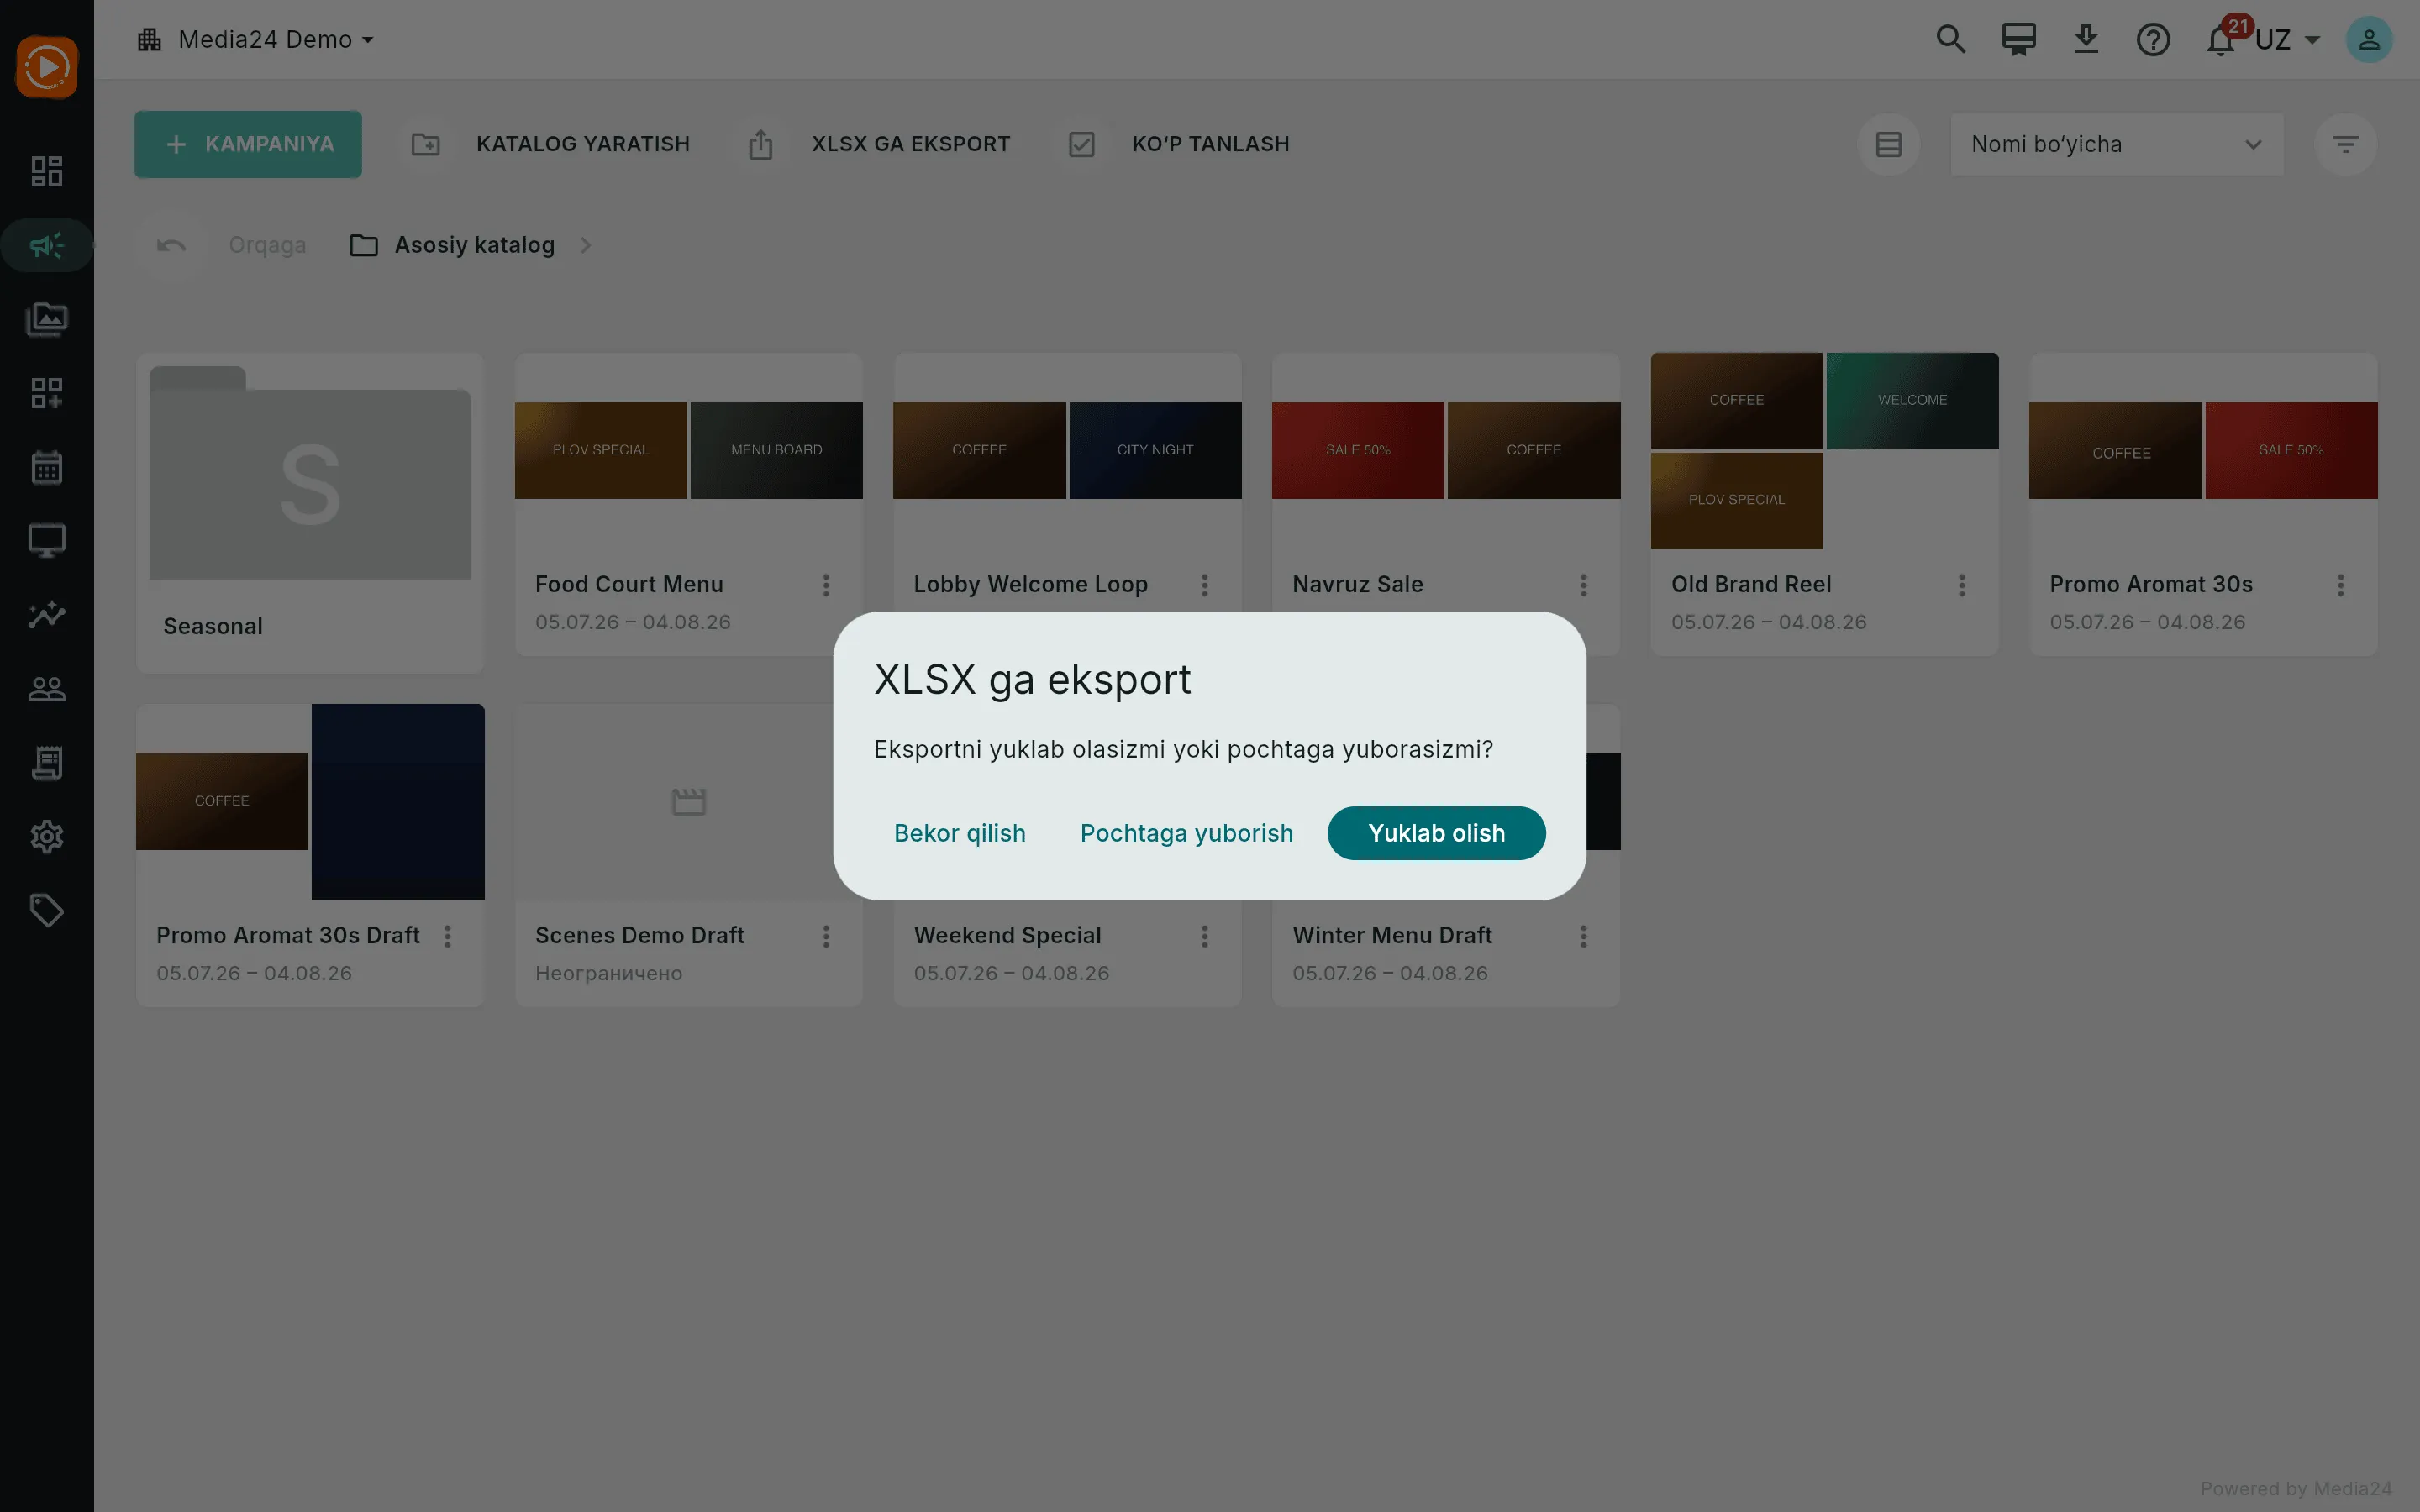
Task: Click MENU BOARD thumbnail in Food Court Menu
Action: (777, 450)
